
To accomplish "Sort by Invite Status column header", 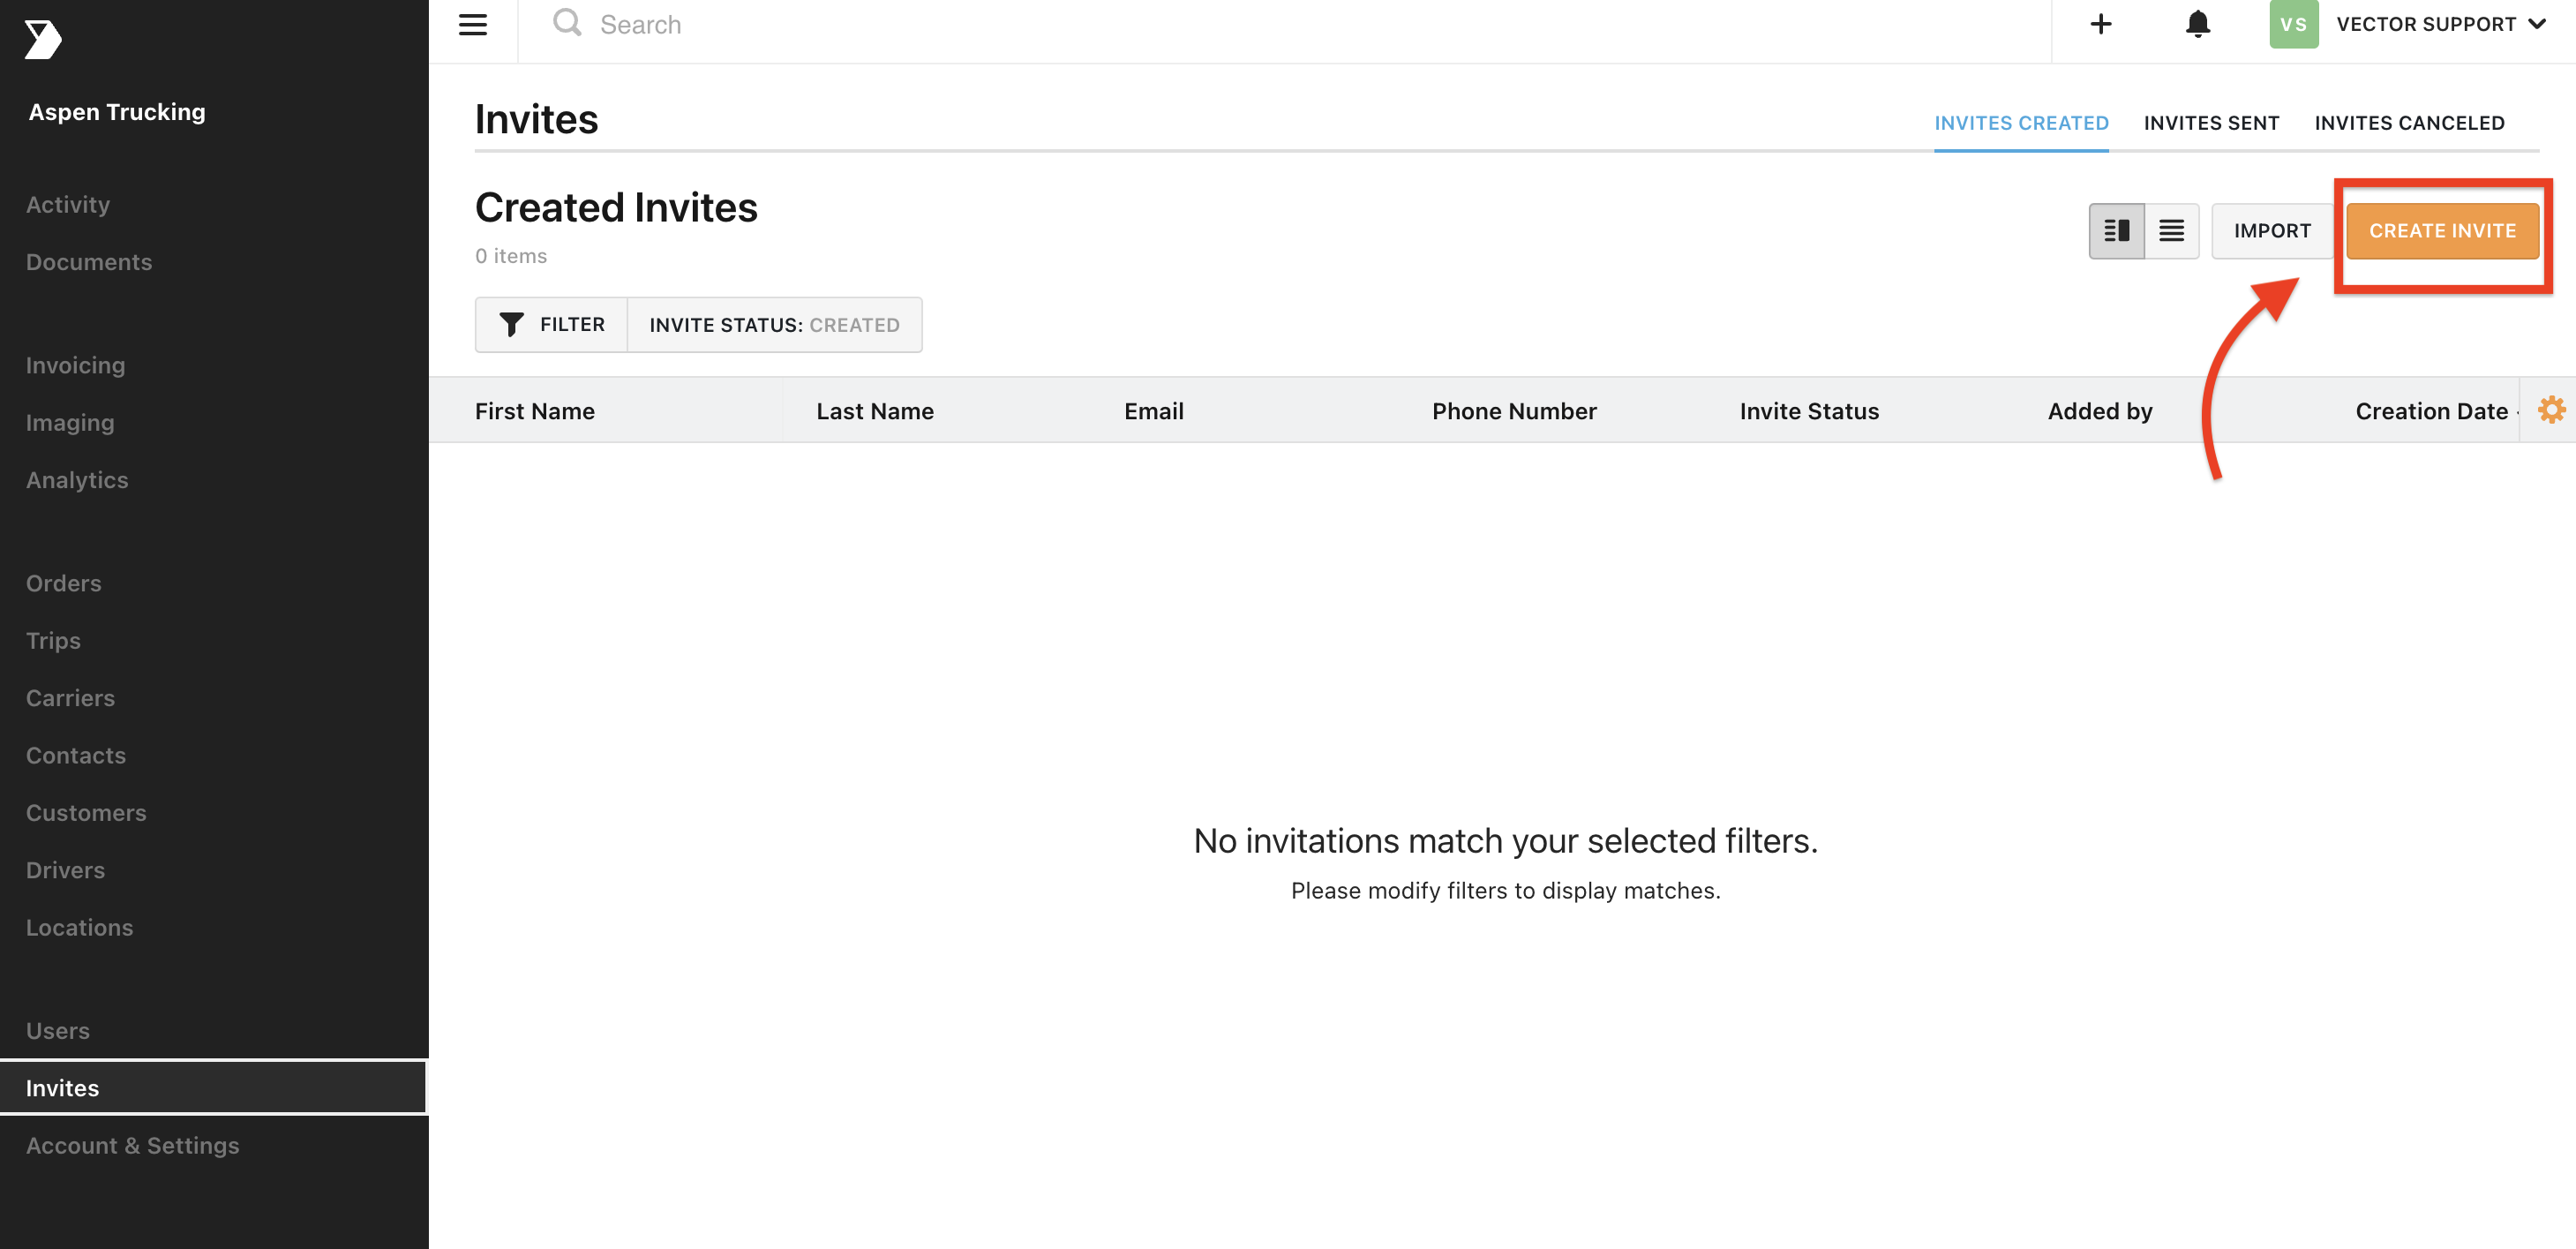I will click(1809, 411).
